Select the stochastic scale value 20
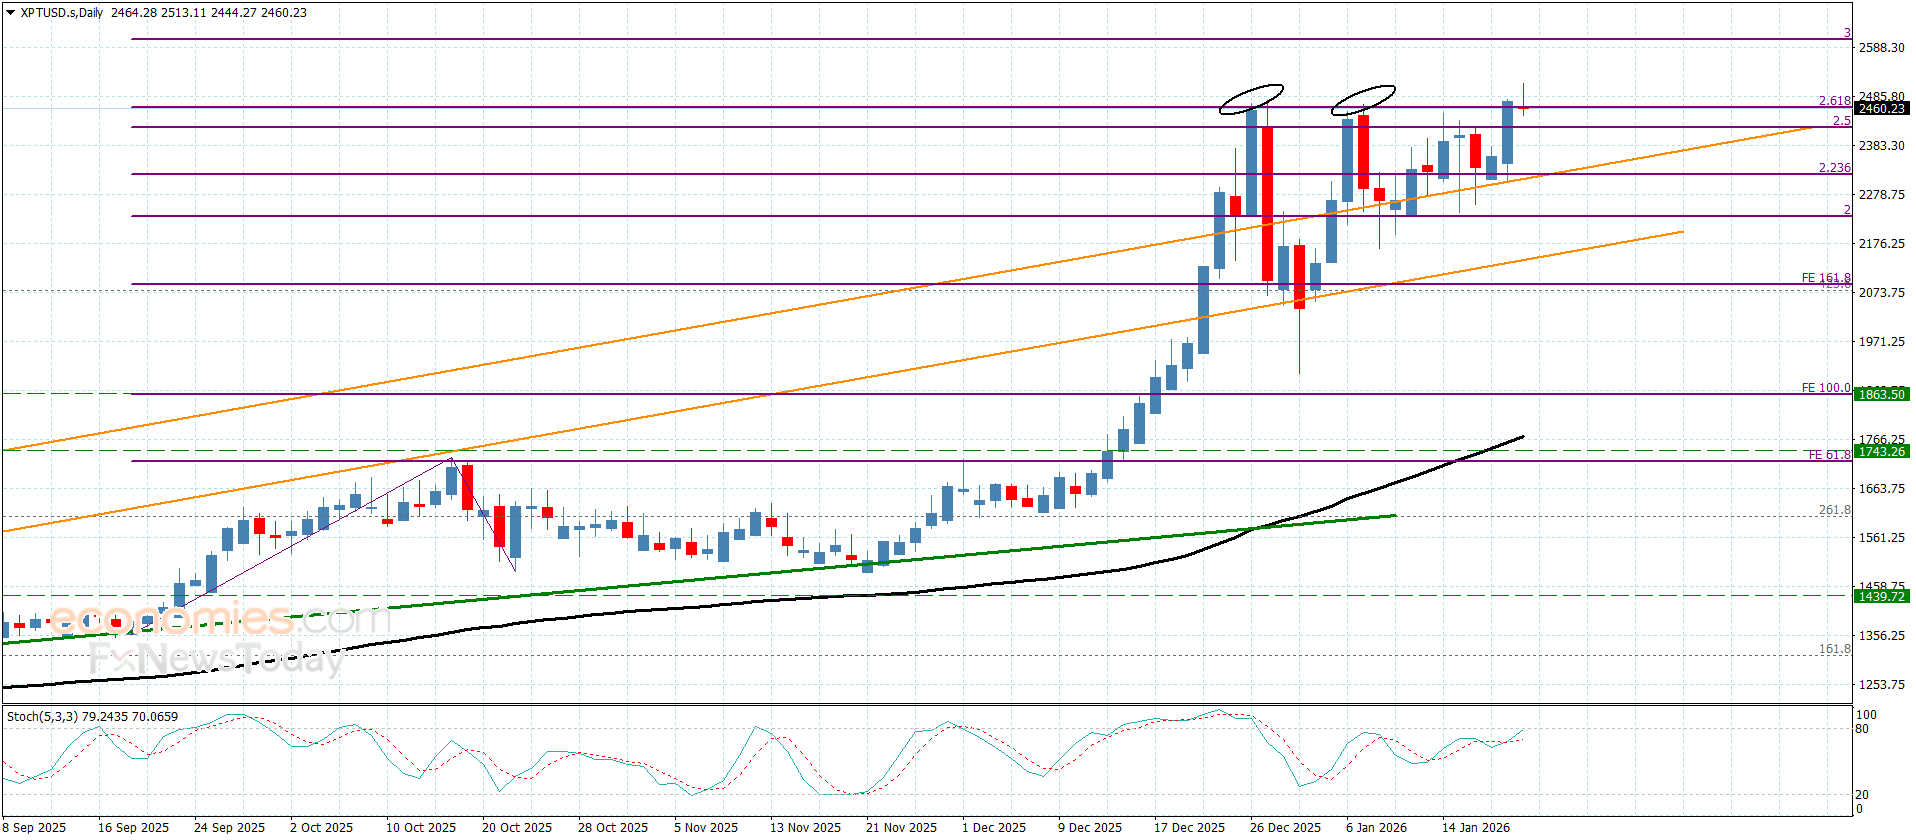 [x=1862, y=795]
